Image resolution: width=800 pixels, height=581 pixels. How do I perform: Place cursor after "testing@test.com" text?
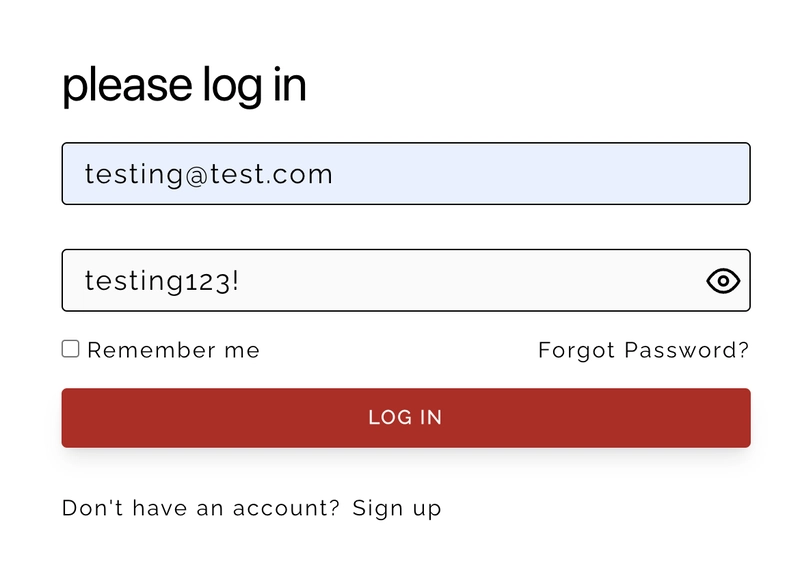(335, 174)
